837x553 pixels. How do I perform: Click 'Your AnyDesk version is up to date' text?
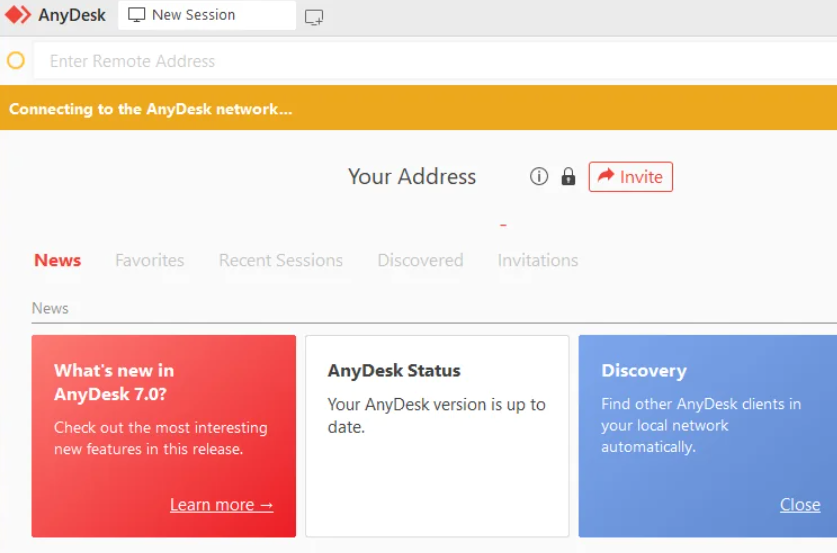click(436, 415)
